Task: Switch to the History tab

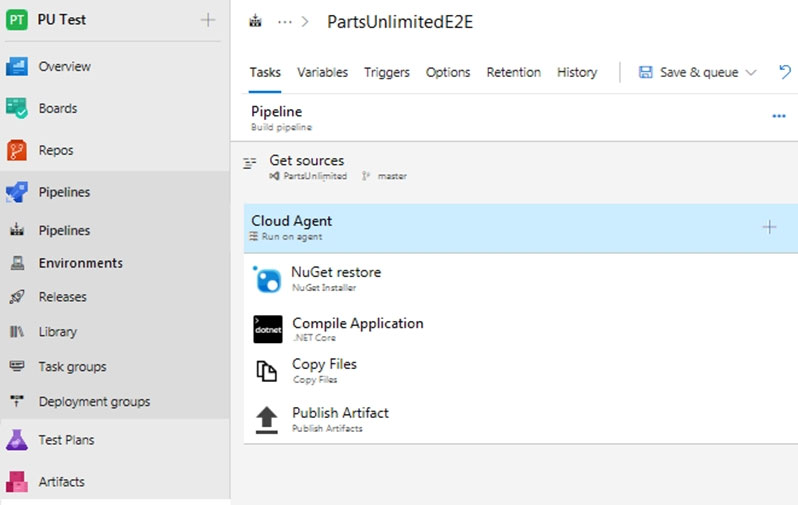Action: [577, 72]
